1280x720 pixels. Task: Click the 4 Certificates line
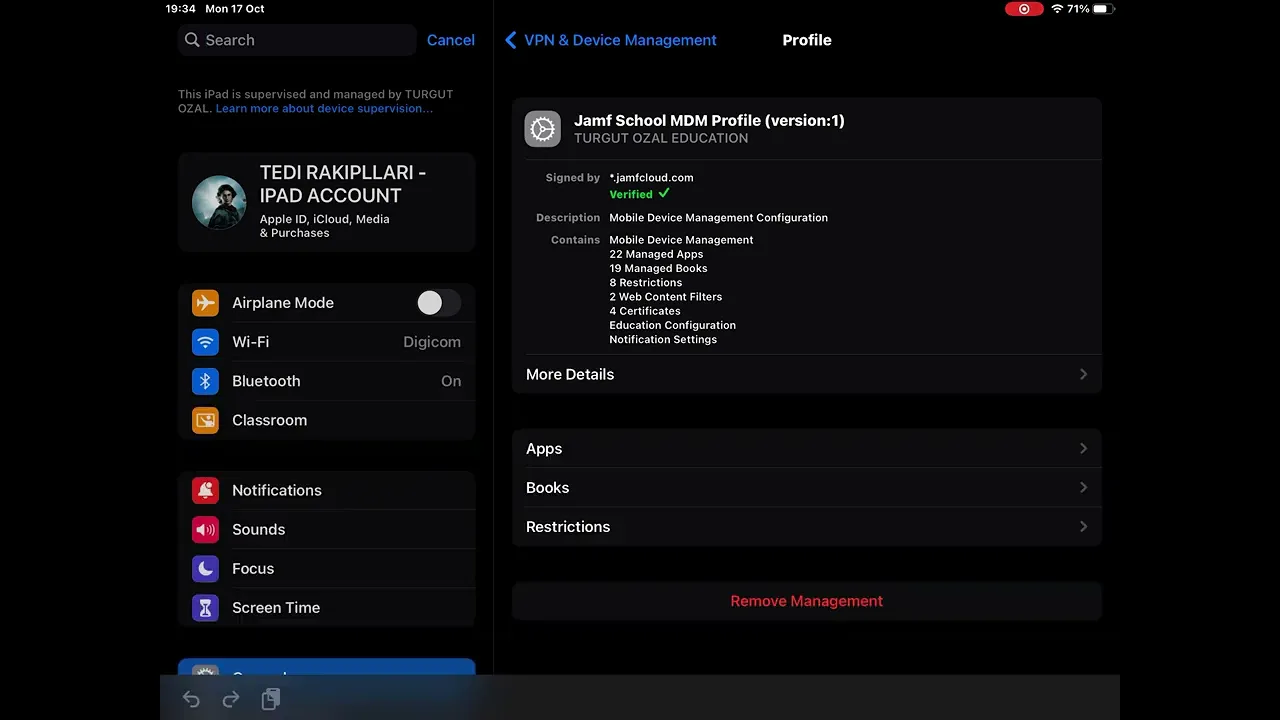pyautogui.click(x=645, y=311)
